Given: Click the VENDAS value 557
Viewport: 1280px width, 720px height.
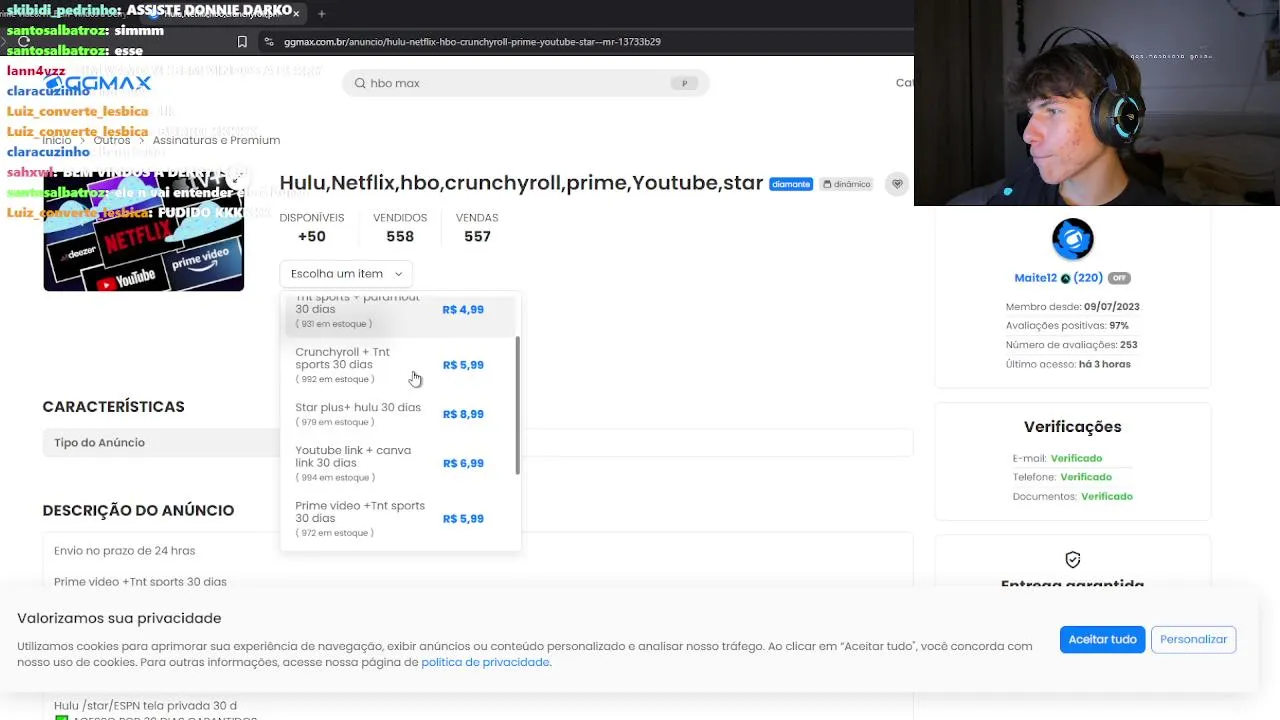Looking at the screenshot, I should click(477, 237).
